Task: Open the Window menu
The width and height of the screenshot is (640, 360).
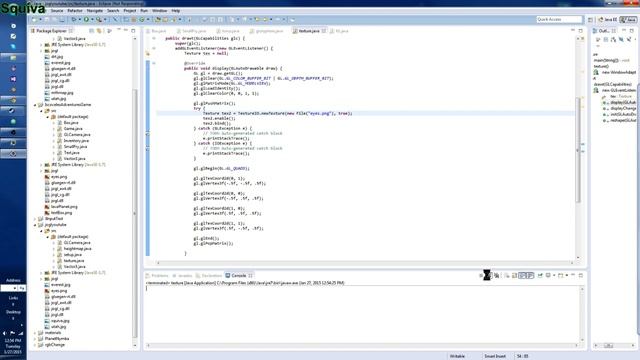Action: coord(160,11)
